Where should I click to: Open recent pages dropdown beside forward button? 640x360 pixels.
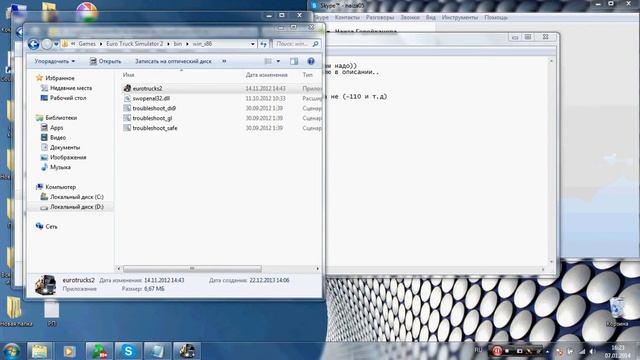(x=56, y=44)
